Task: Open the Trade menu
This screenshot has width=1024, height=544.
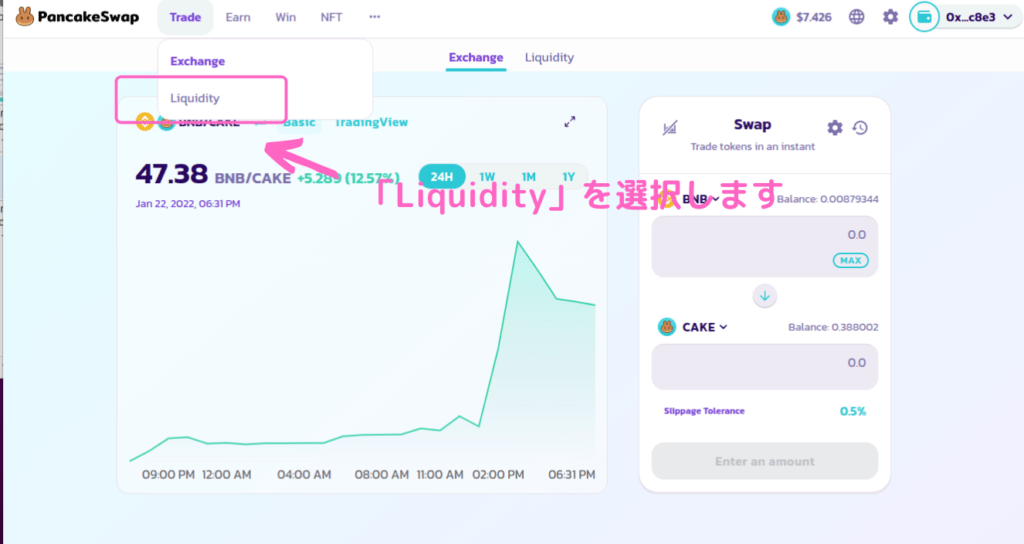Action: click(185, 17)
